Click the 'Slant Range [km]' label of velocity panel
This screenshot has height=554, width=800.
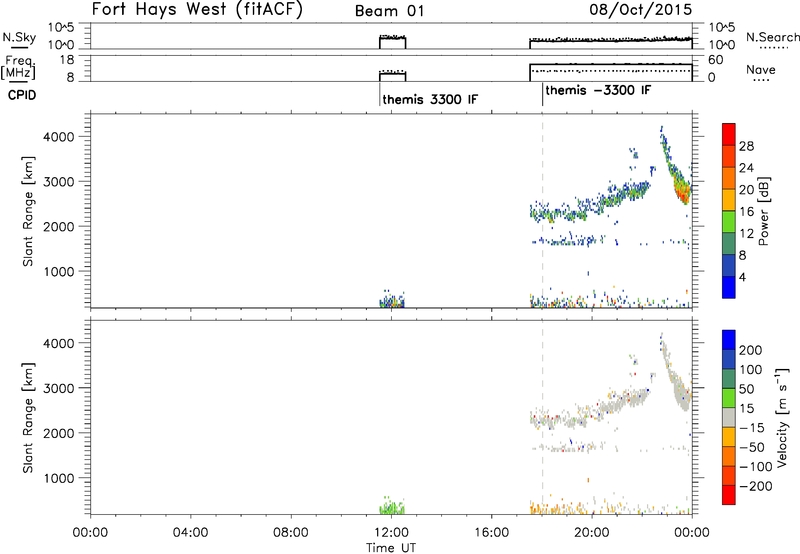(28, 418)
